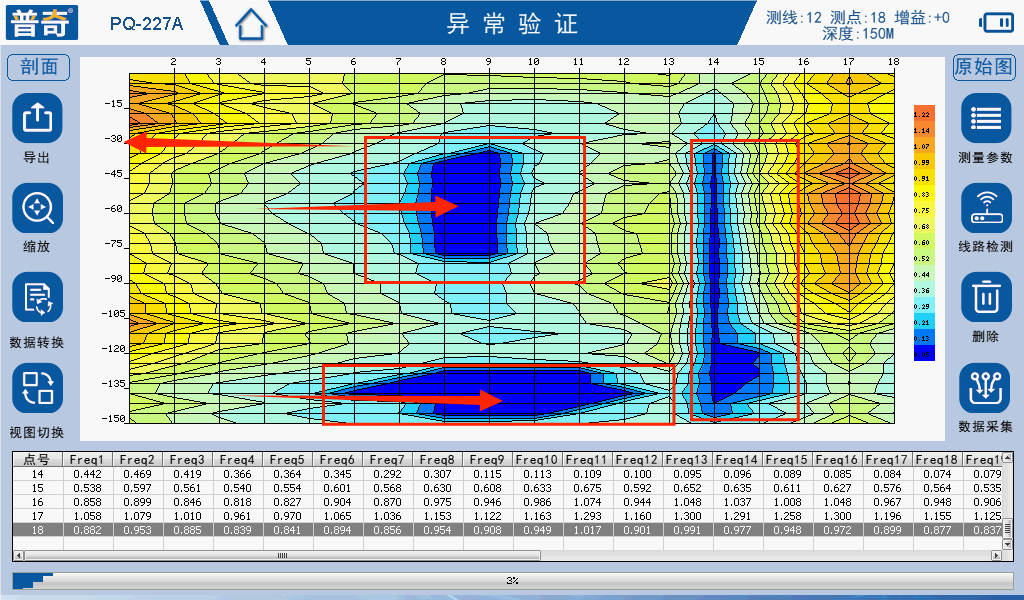
Task: Click the color scale legend bar
Action: point(923,231)
